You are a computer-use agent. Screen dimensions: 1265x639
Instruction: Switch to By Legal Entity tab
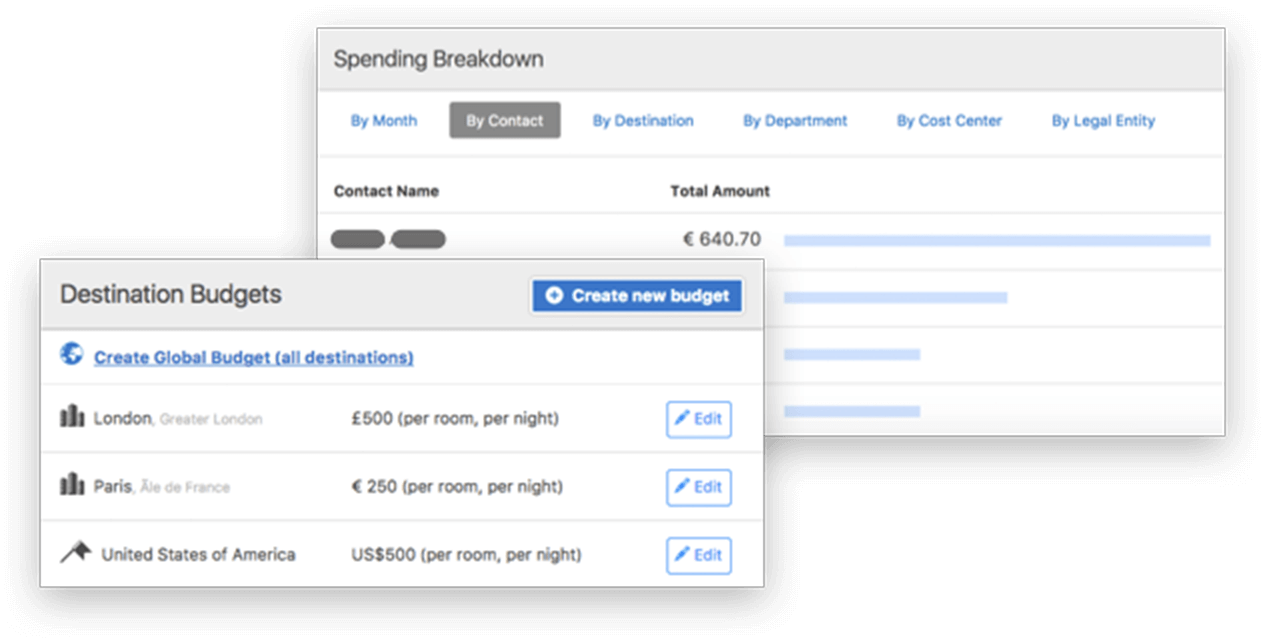1103,121
